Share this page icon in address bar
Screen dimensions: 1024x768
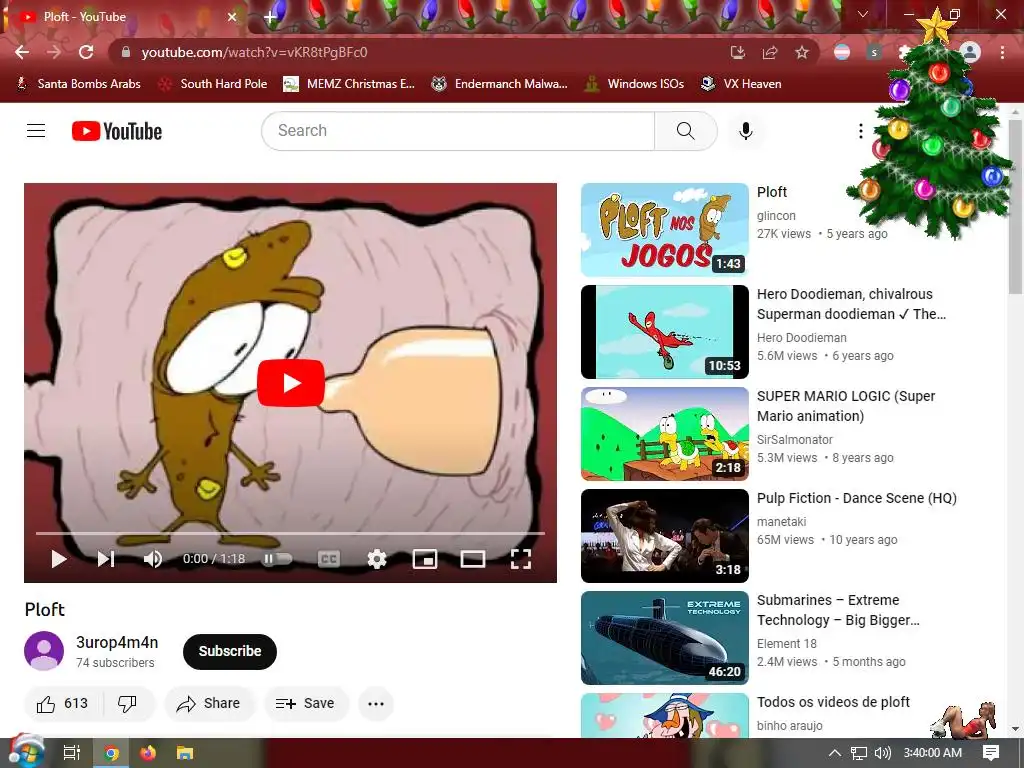coord(770,52)
